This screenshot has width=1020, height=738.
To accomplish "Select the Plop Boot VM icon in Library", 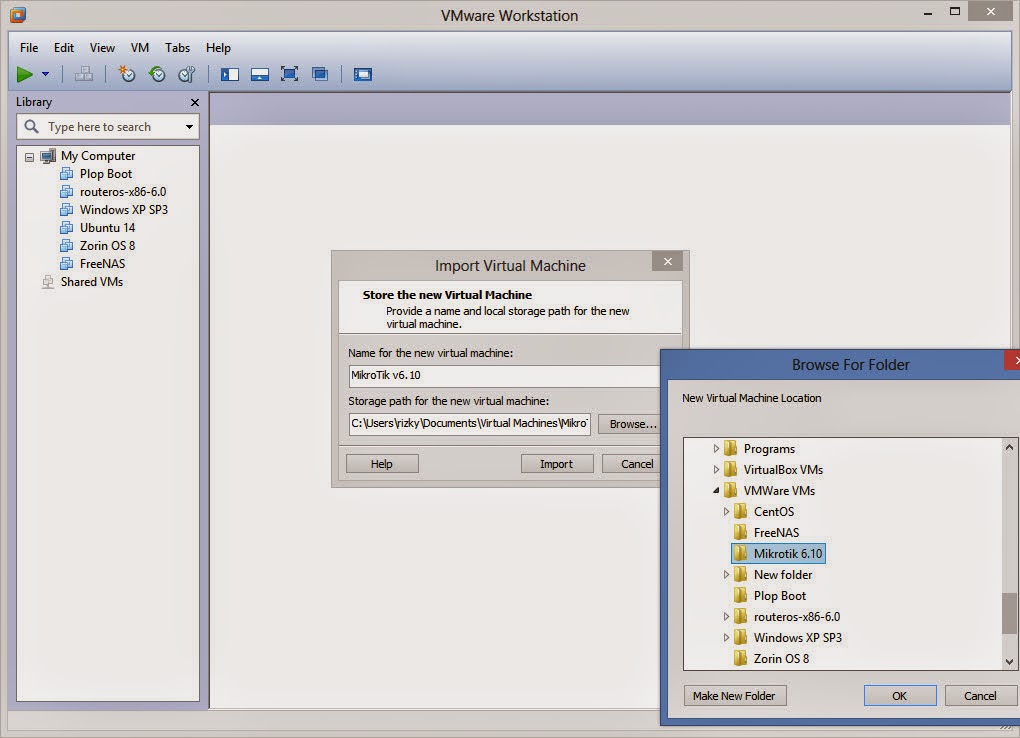I will (66, 174).
